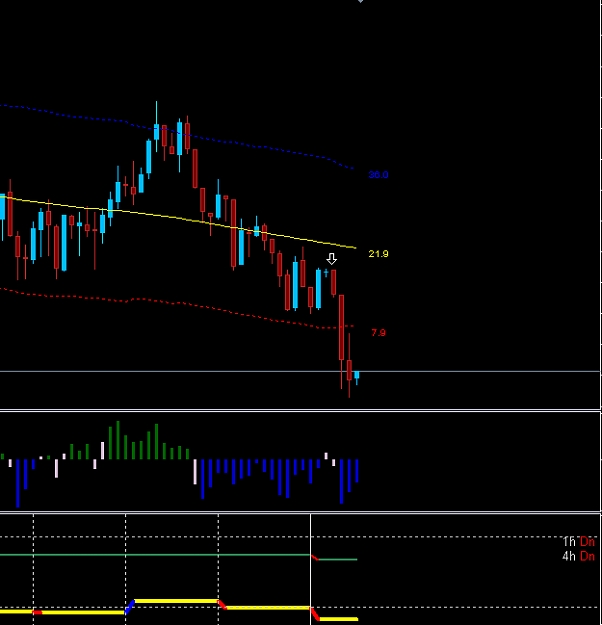Click the 4h Dn trend status label

point(578,556)
